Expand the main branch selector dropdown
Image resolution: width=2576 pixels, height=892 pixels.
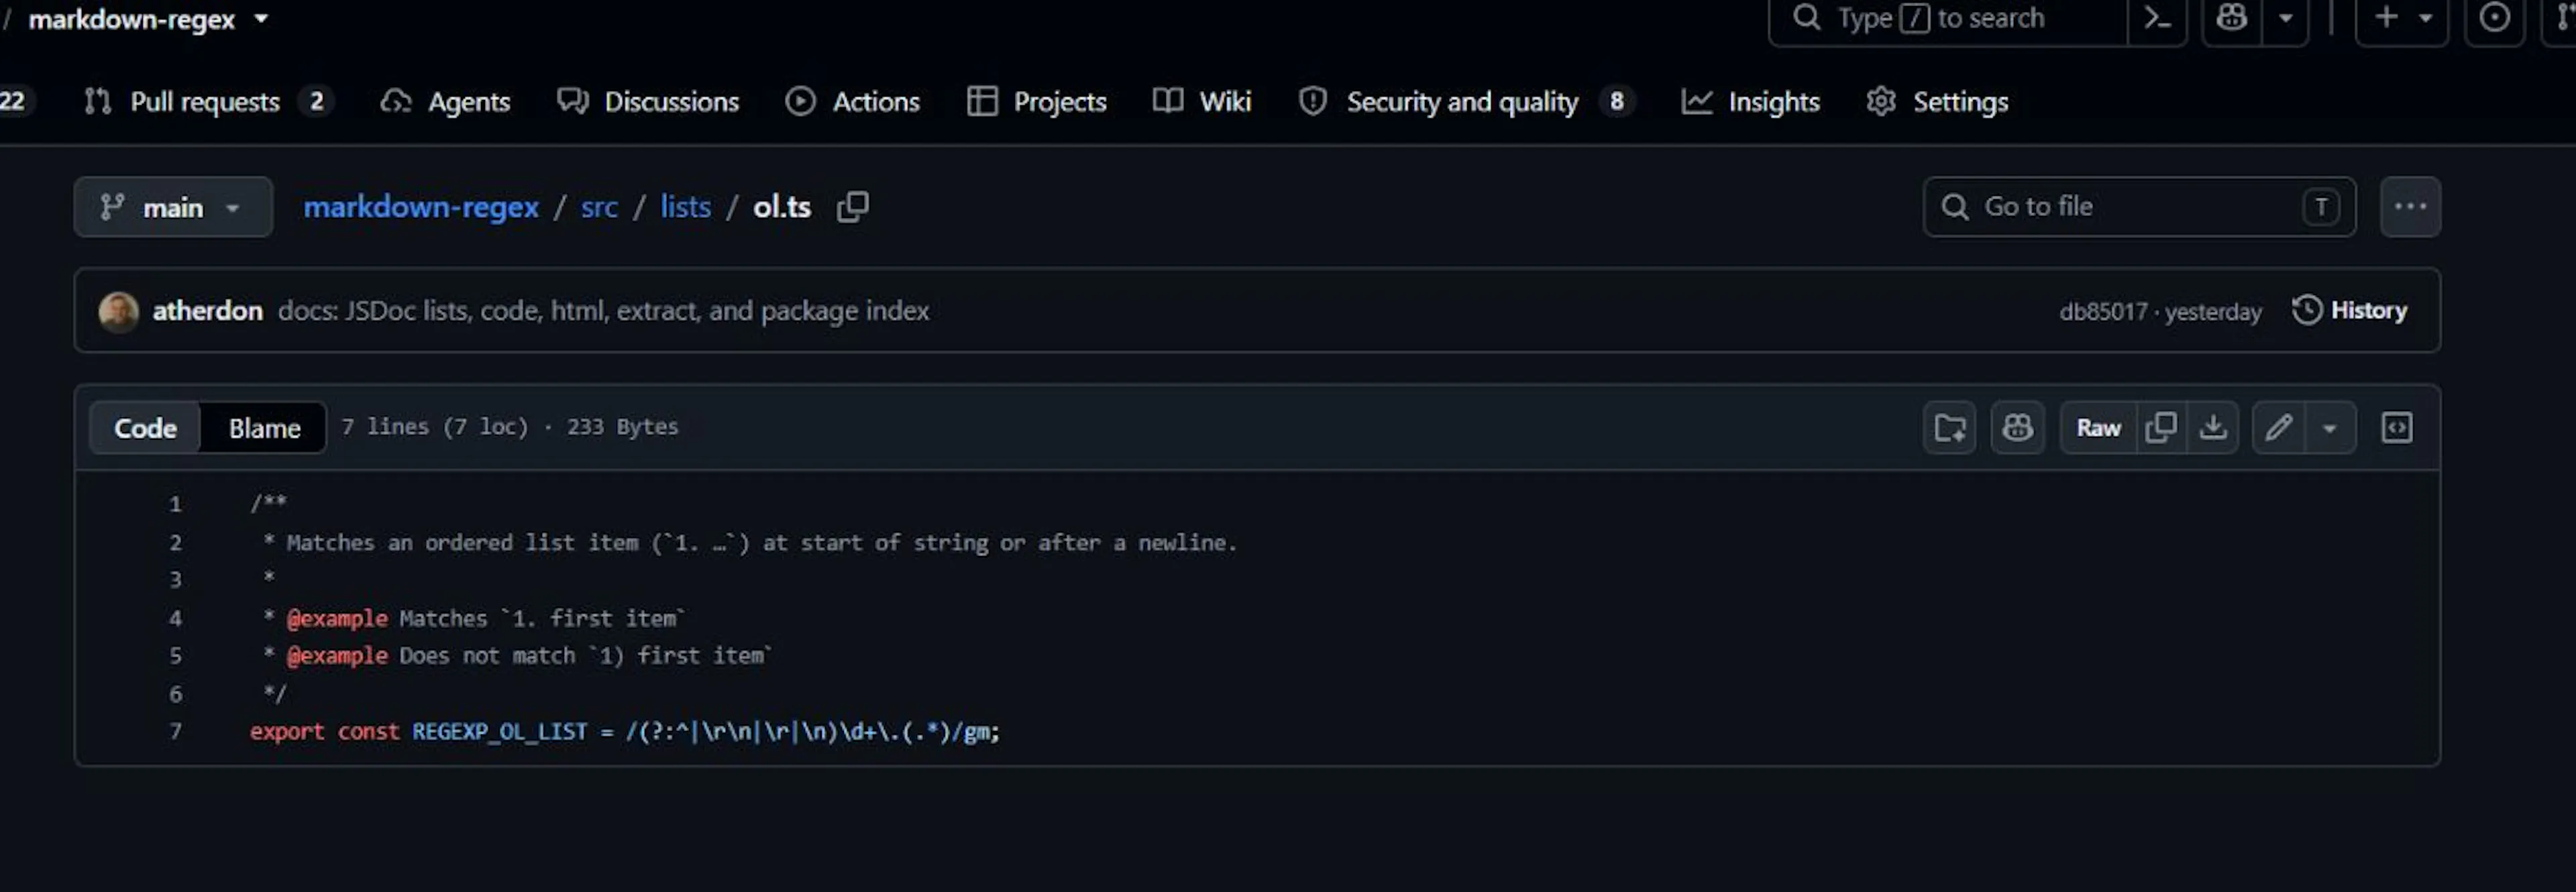[x=173, y=207]
